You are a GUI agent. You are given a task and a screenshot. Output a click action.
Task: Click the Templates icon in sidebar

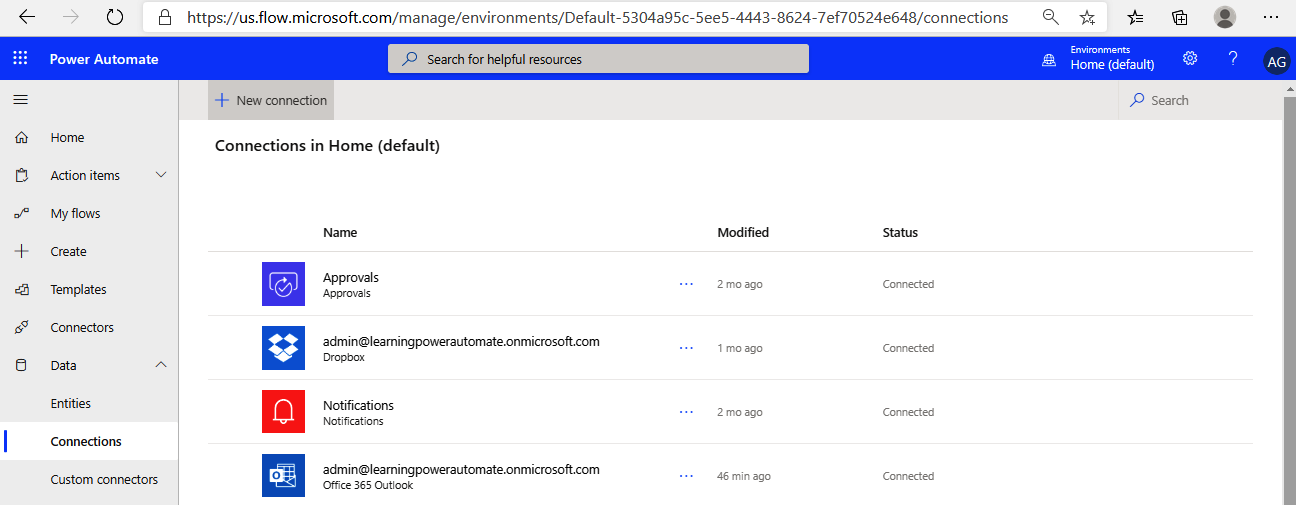tap(22, 290)
